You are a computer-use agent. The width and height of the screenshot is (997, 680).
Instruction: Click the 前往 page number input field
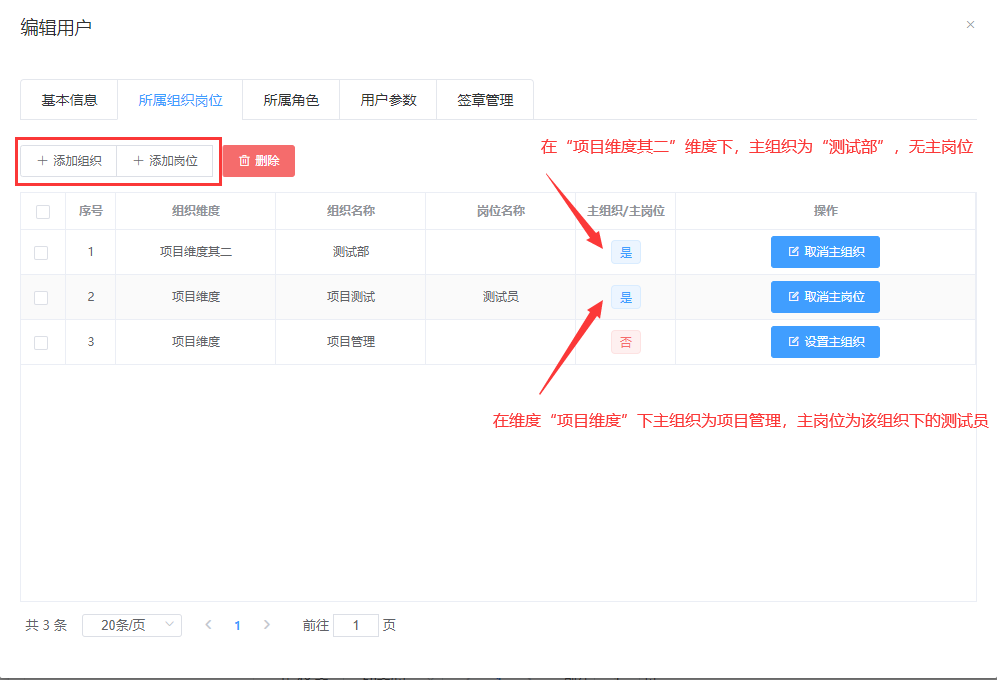(x=355, y=625)
